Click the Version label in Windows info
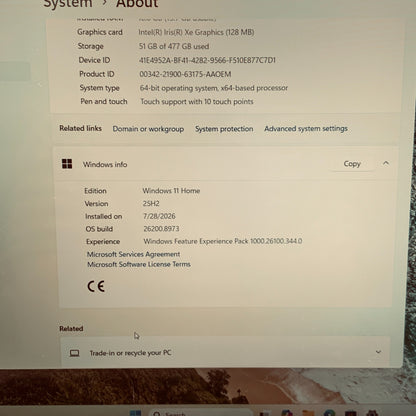416x416 pixels. pyautogui.click(x=96, y=204)
